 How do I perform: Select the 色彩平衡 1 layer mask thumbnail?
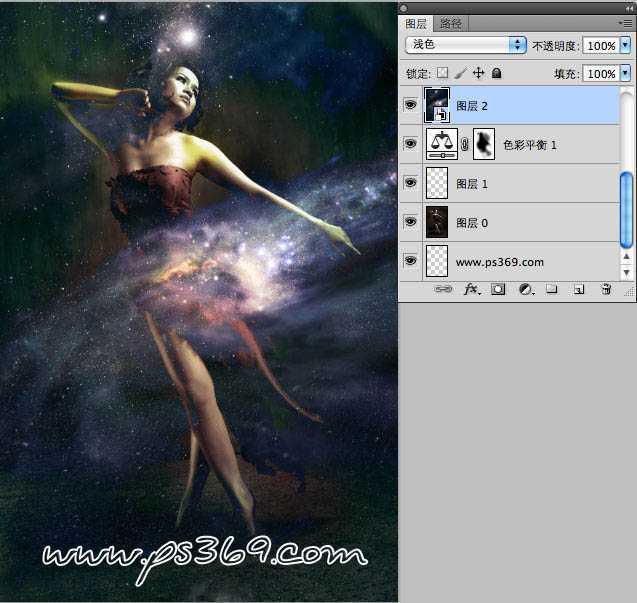pos(484,144)
